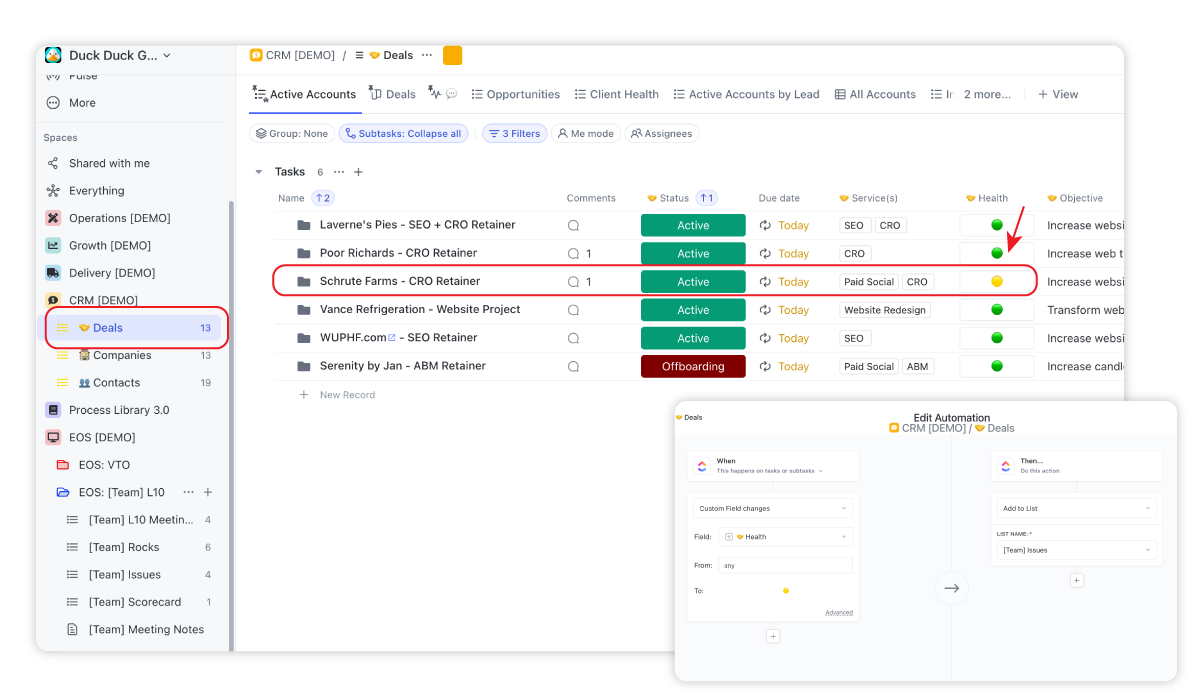Click New Record to add a row
Image resolution: width=1200 pixels, height=700 pixels.
[x=337, y=395]
